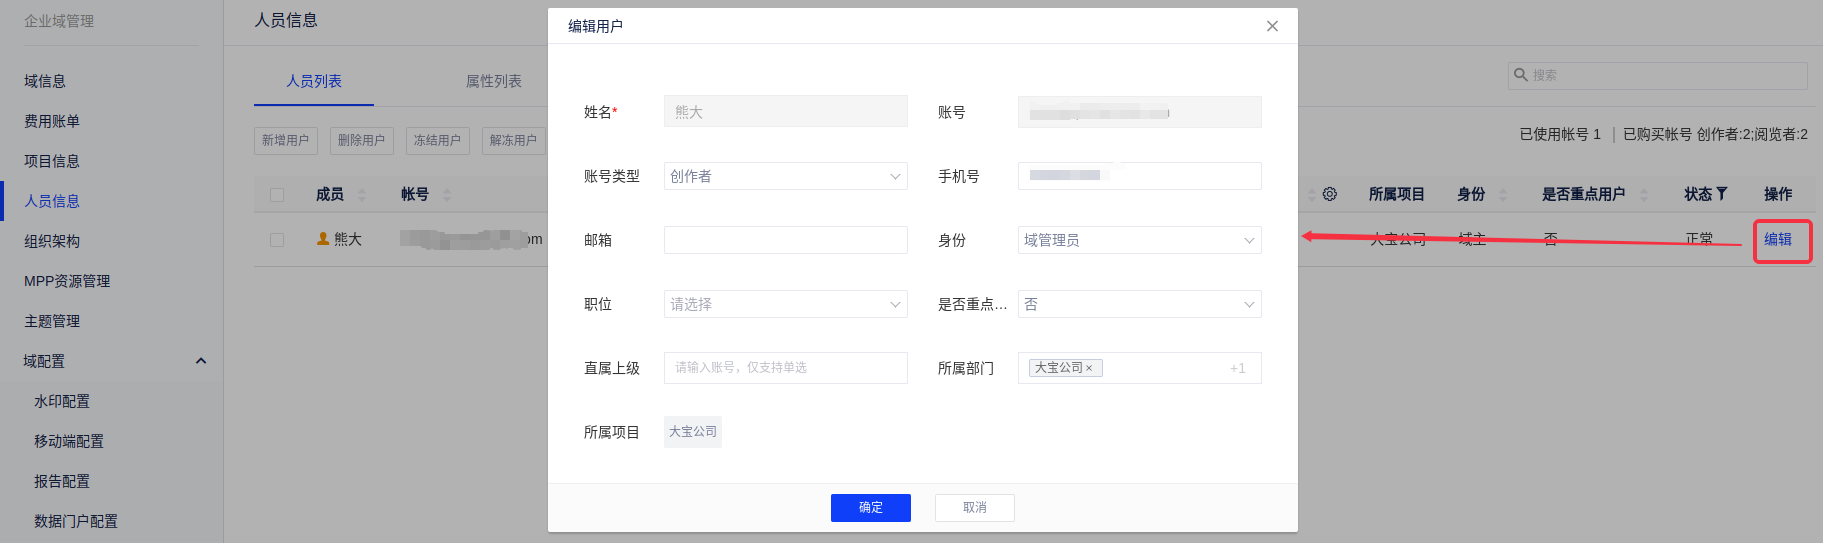
Task: Sort by 帐号 column arrows
Action: [447, 195]
